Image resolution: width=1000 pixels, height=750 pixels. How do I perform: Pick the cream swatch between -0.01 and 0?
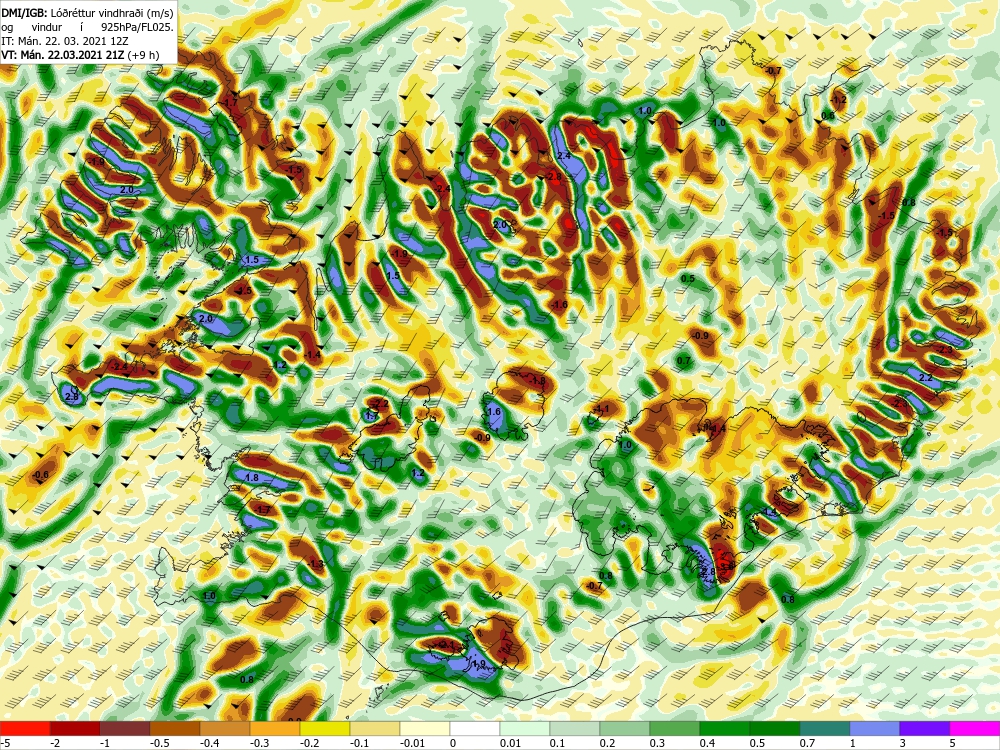pyautogui.click(x=425, y=728)
